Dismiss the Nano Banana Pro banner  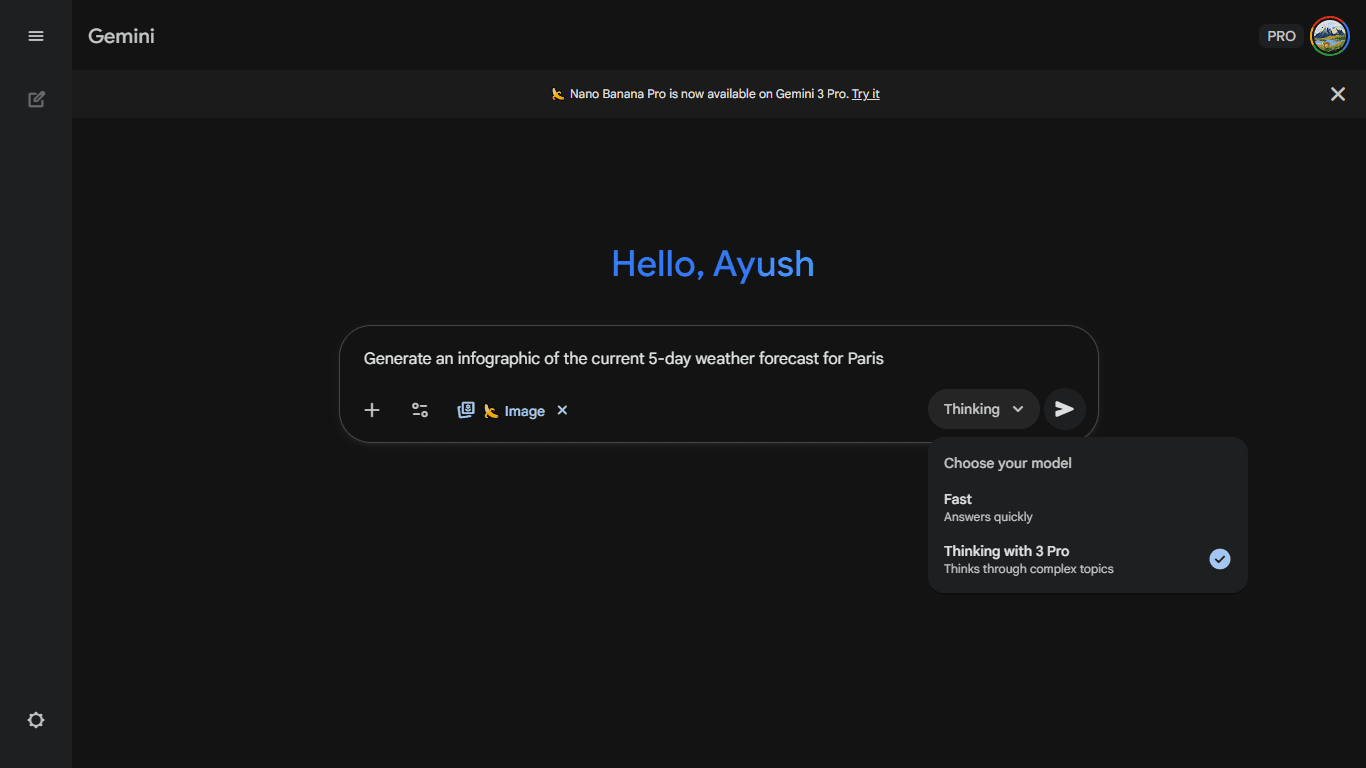[x=1337, y=94]
